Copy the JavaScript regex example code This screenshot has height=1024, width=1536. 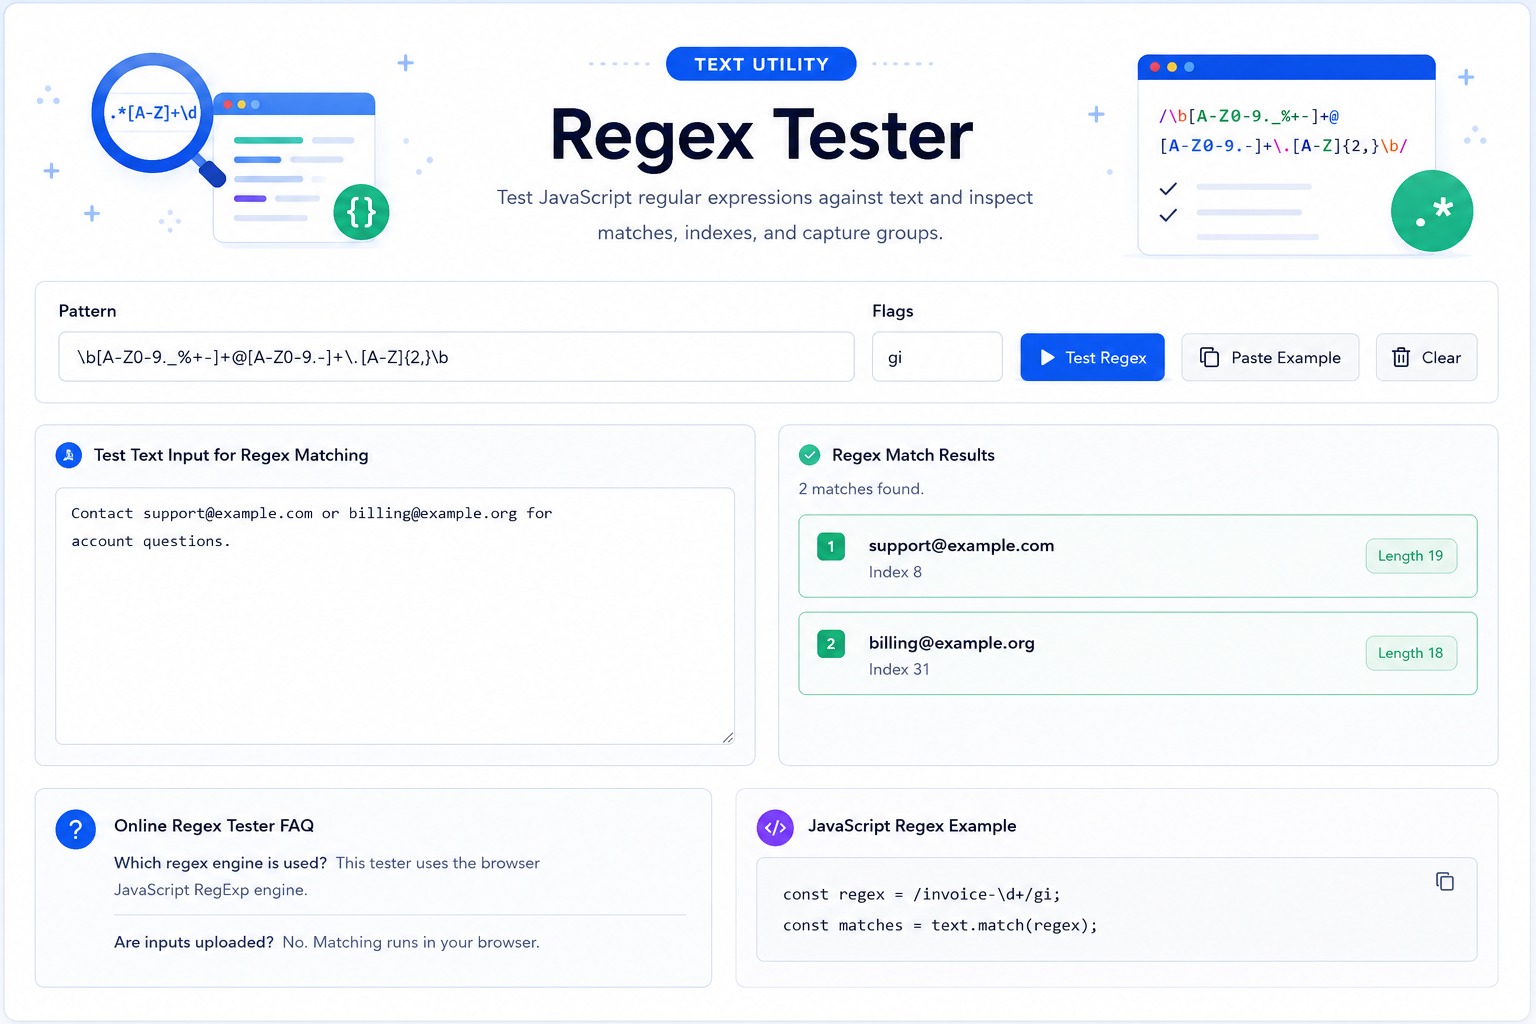point(1445,881)
